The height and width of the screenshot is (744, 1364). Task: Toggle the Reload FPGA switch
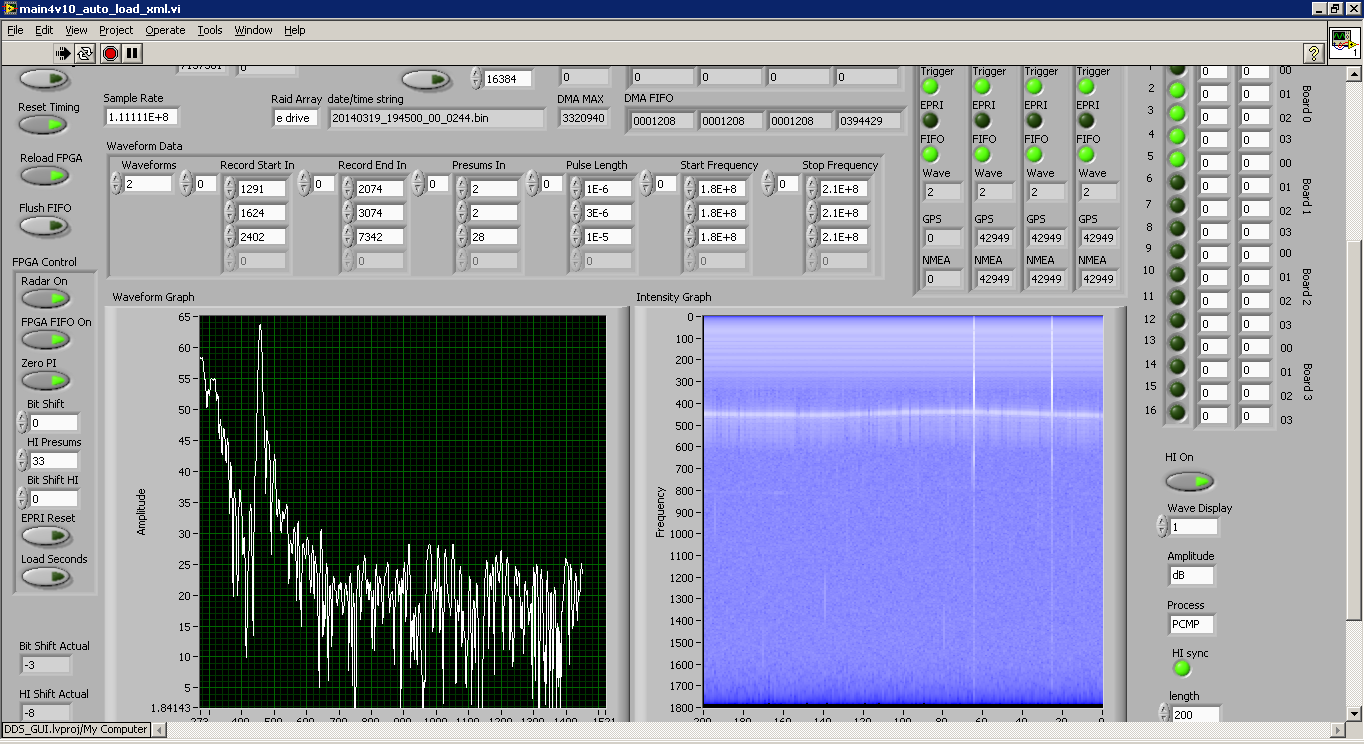[x=45, y=176]
